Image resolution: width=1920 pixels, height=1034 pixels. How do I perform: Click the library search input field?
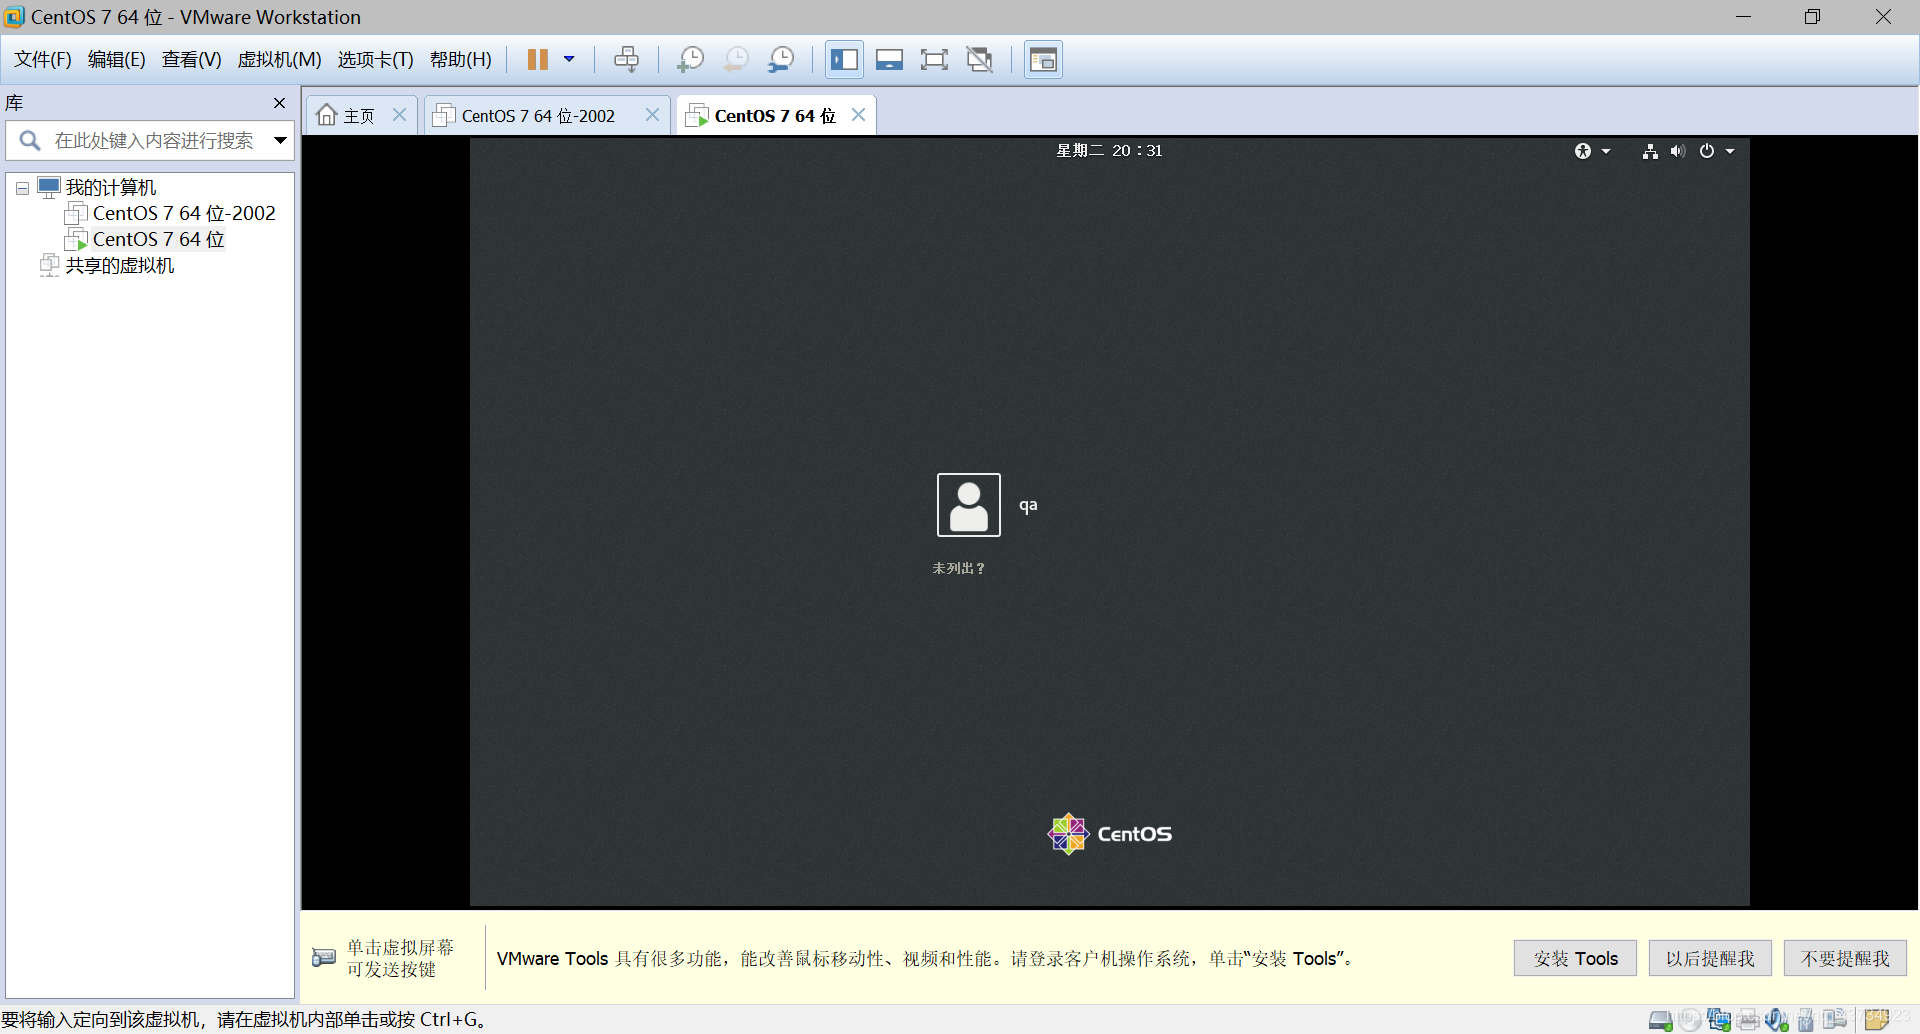click(155, 141)
